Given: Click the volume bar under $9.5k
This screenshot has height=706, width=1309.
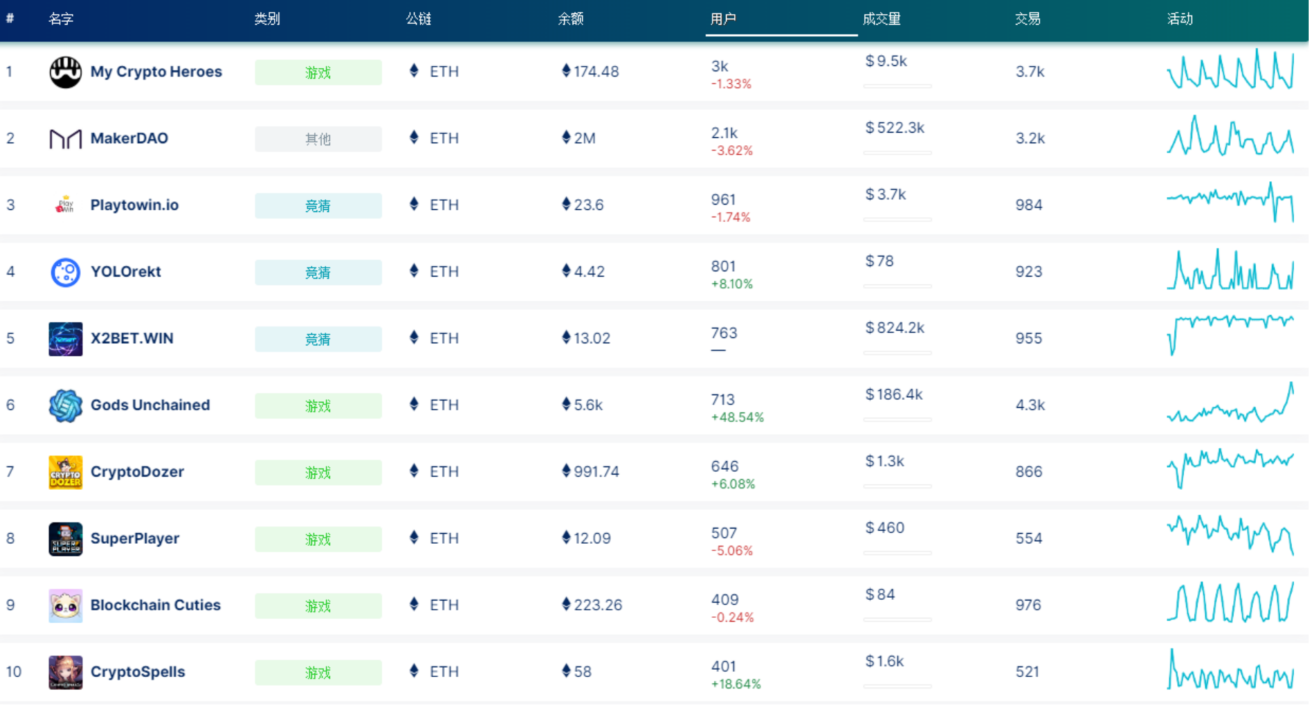Looking at the screenshot, I should (x=897, y=86).
